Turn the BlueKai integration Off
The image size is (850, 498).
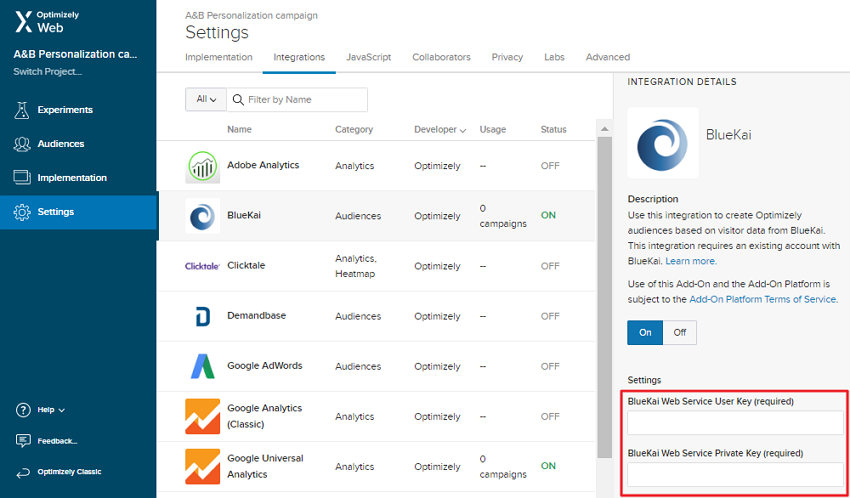click(x=680, y=333)
